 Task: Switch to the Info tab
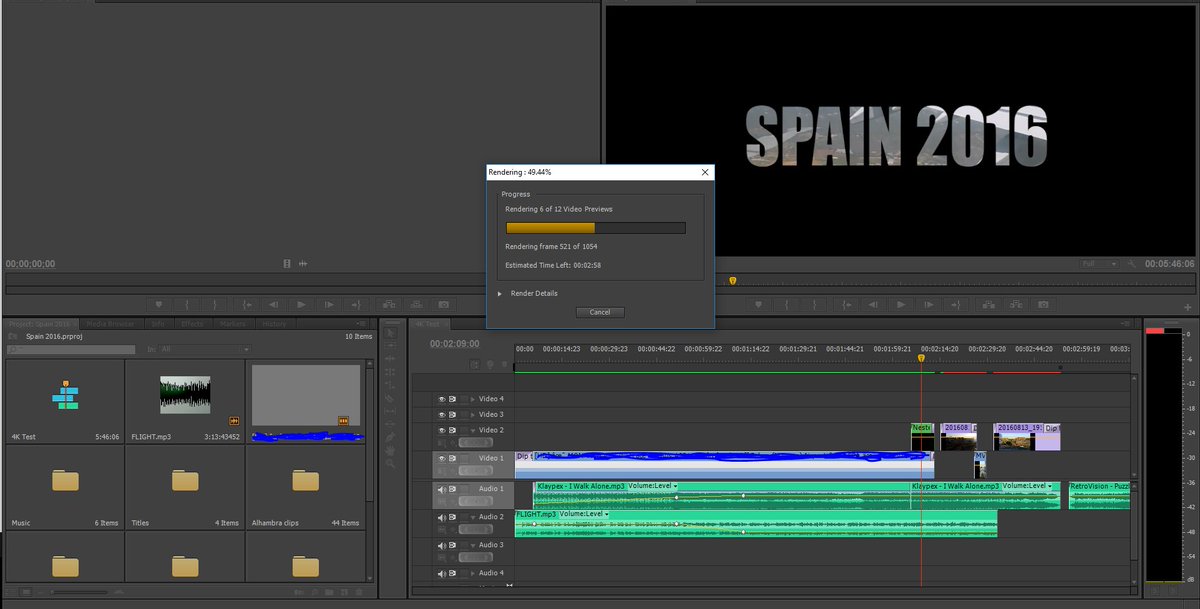[x=158, y=324]
